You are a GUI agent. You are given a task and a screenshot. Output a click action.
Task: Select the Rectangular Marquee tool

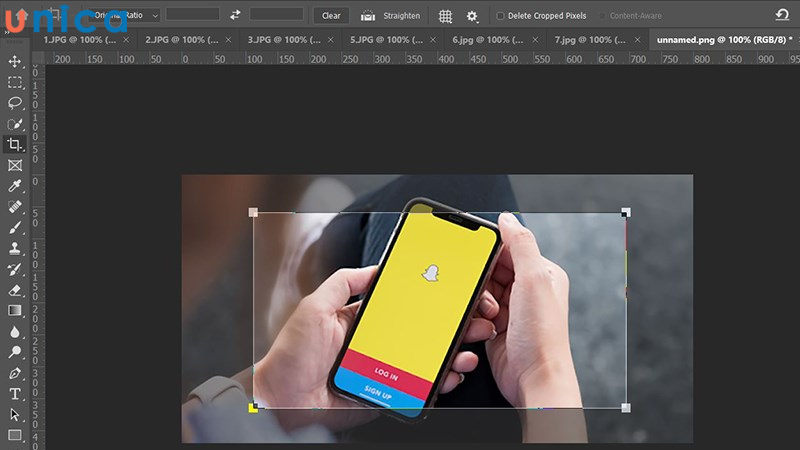[14, 82]
